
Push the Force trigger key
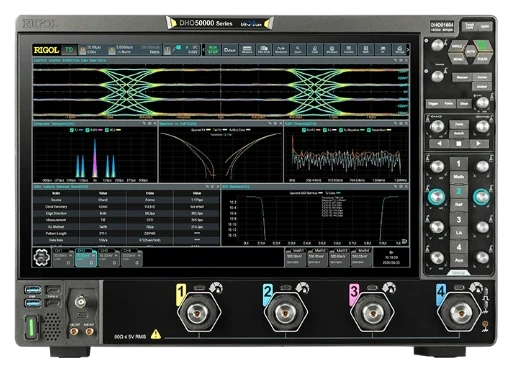point(448,104)
